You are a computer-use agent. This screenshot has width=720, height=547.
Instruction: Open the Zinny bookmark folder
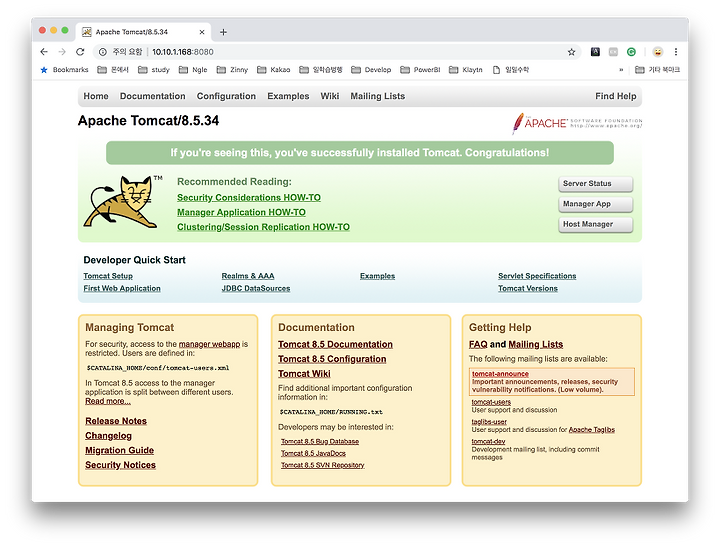(232, 70)
